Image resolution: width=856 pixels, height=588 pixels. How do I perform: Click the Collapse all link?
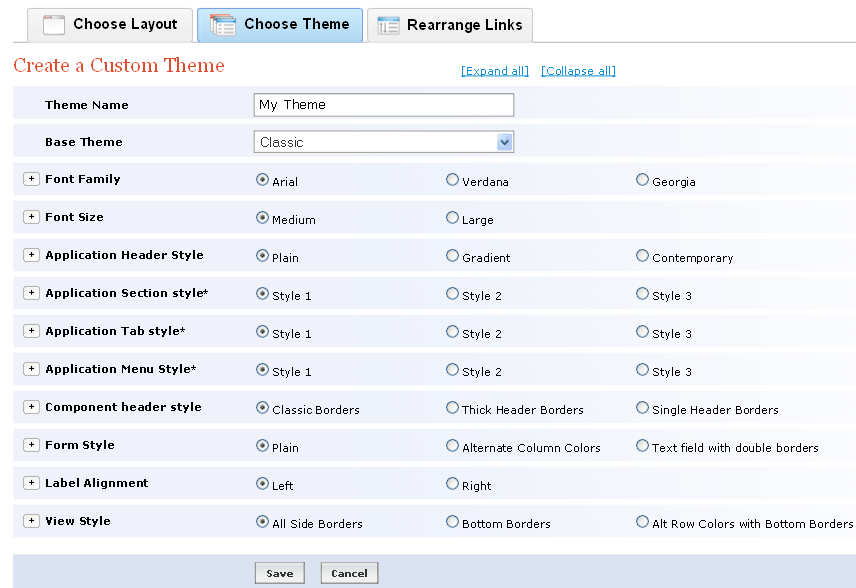coord(578,71)
